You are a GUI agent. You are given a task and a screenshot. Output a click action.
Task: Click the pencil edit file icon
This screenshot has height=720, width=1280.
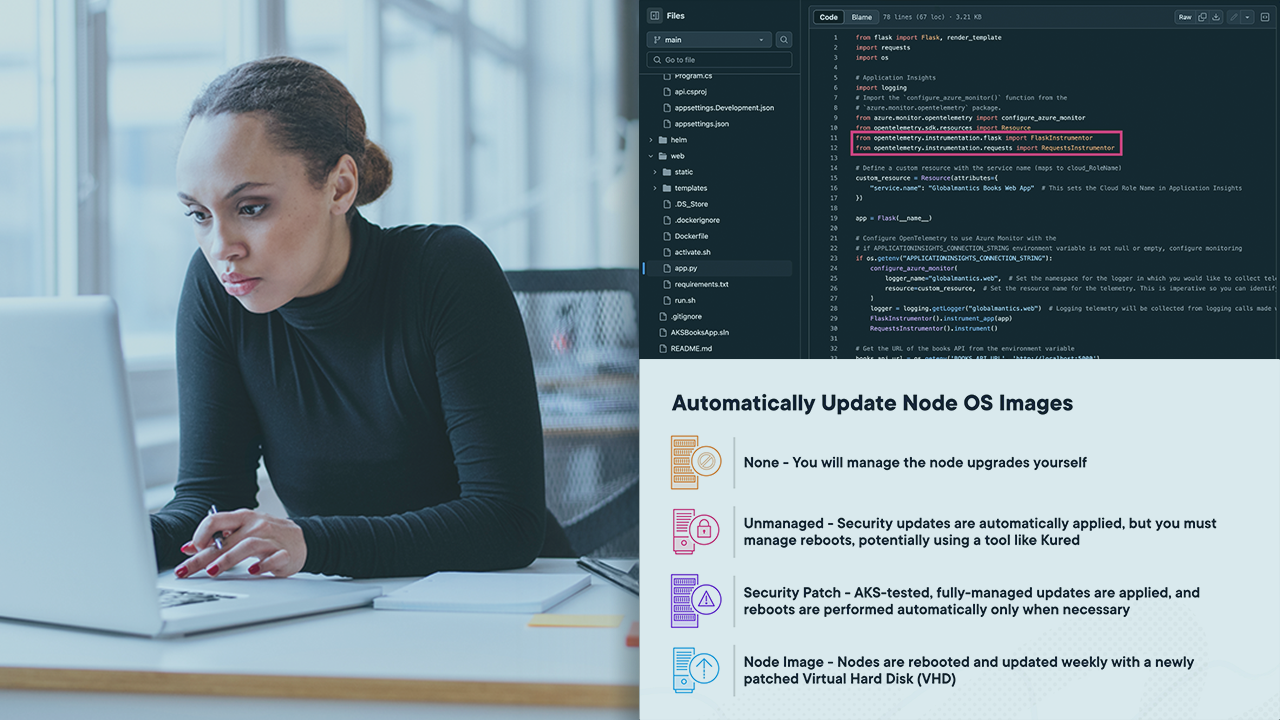pyautogui.click(x=1234, y=17)
